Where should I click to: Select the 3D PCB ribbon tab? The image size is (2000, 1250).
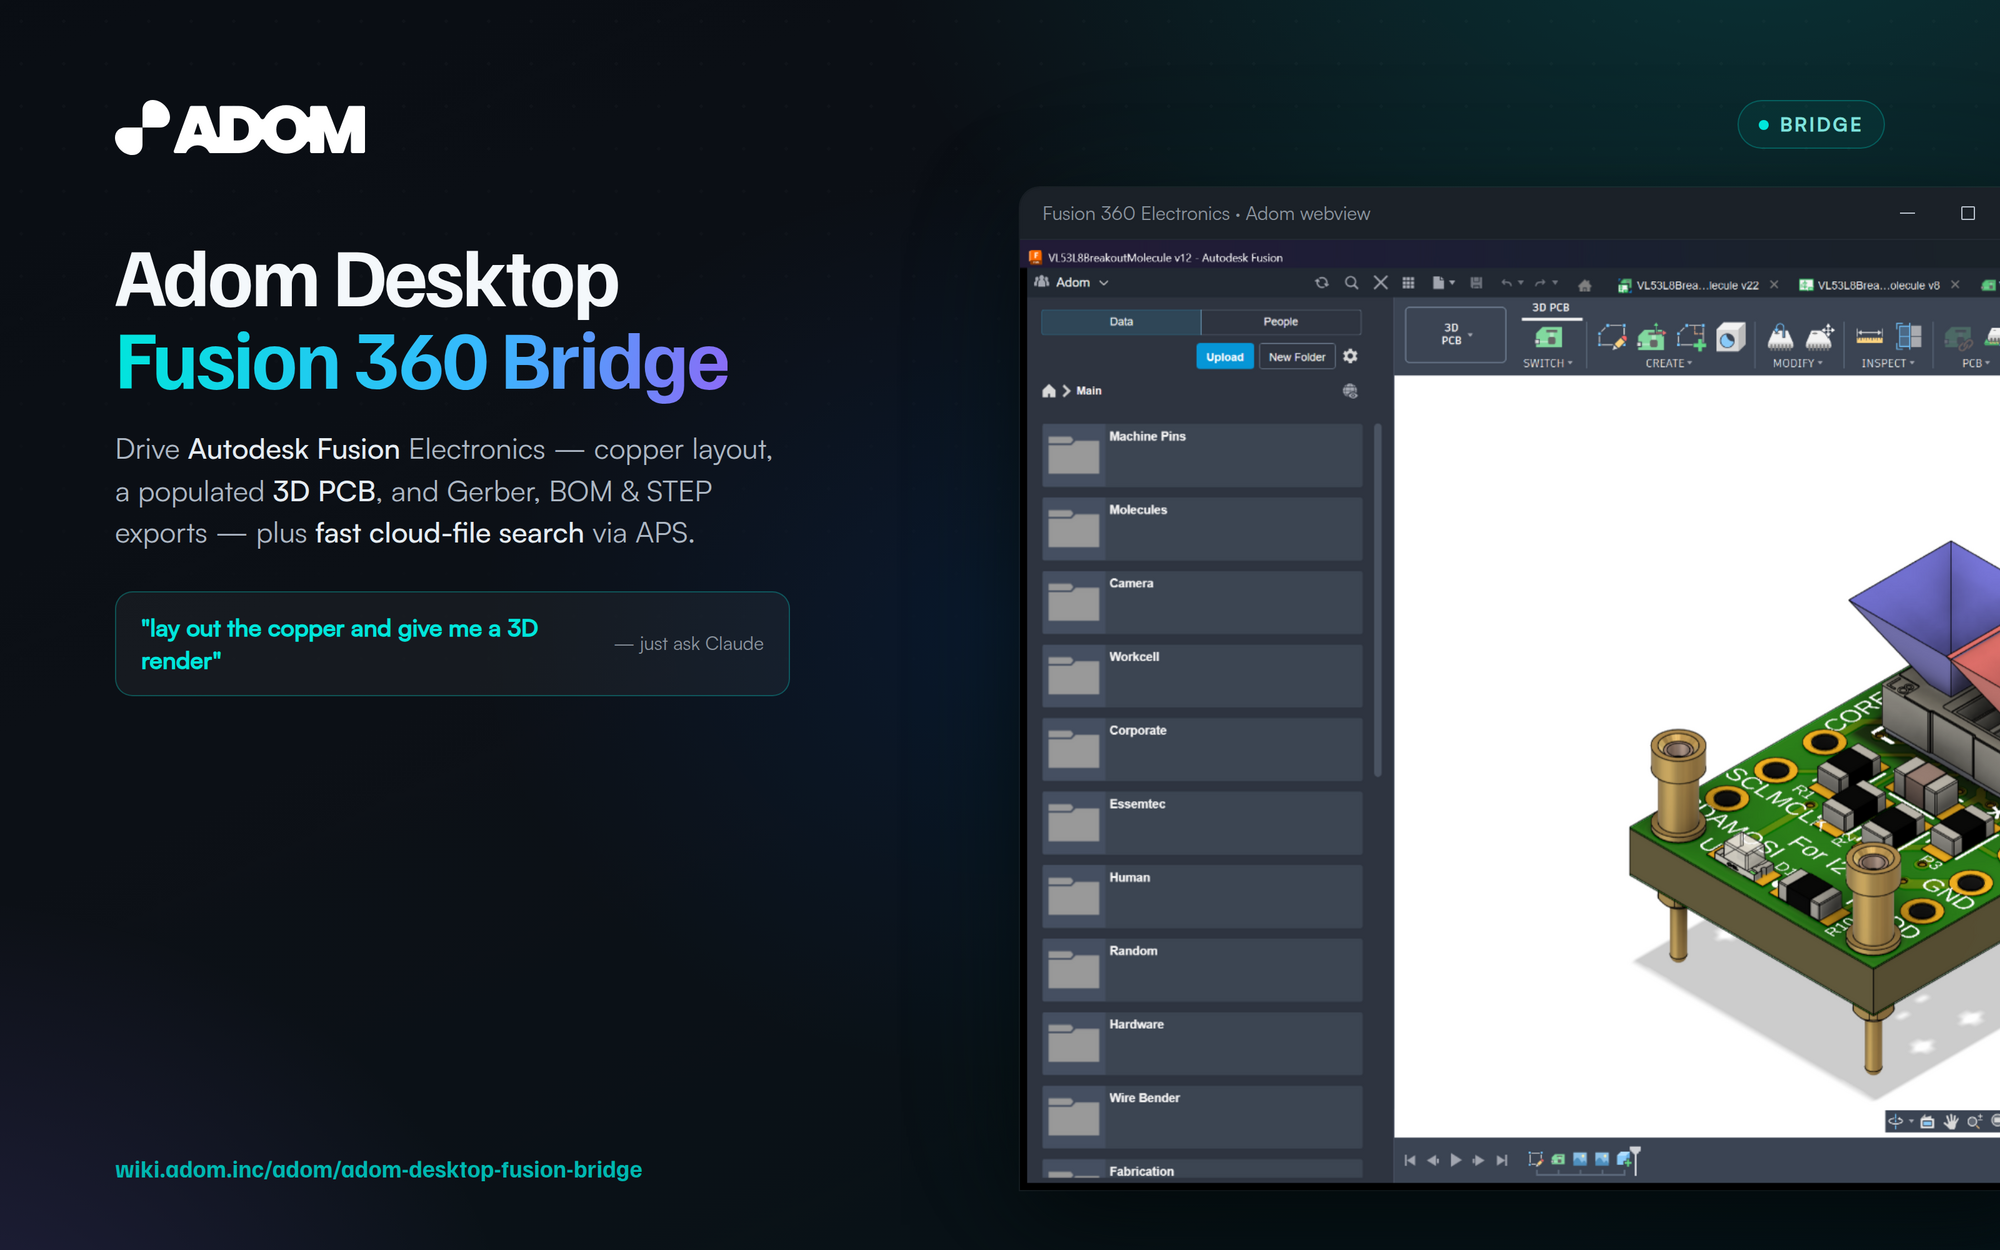1551,308
